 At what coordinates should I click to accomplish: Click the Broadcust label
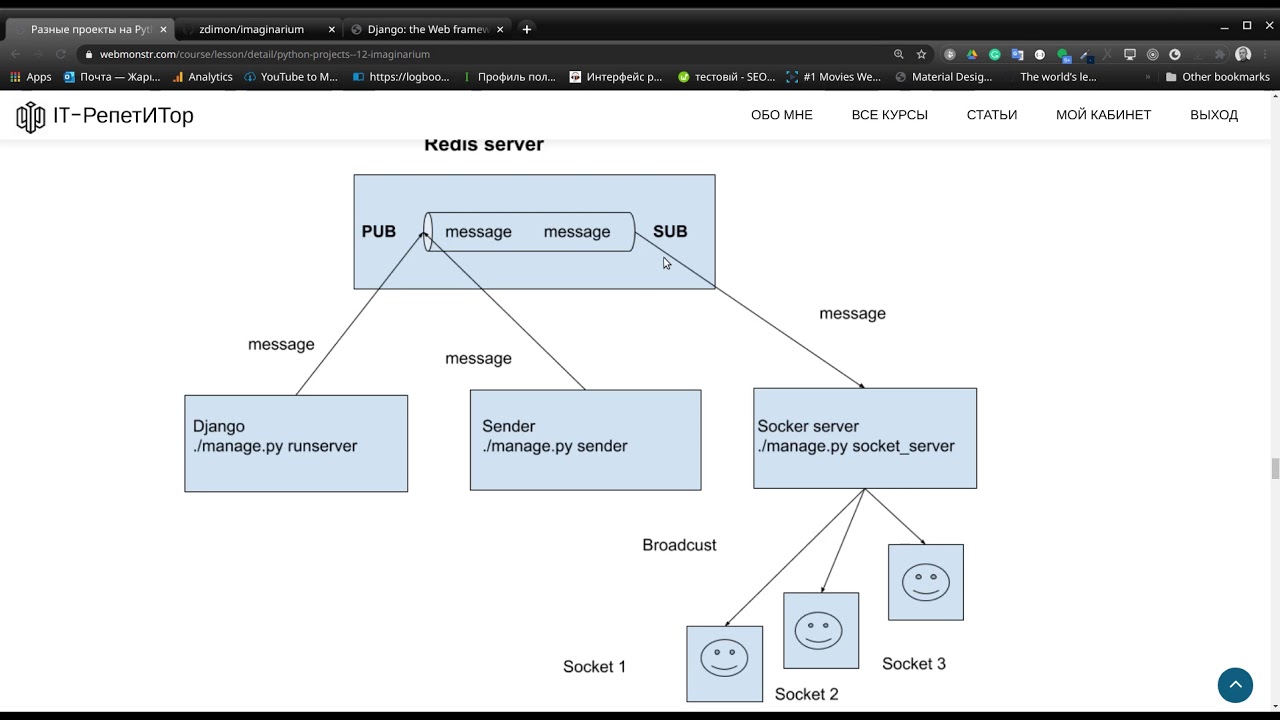[680, 545]
